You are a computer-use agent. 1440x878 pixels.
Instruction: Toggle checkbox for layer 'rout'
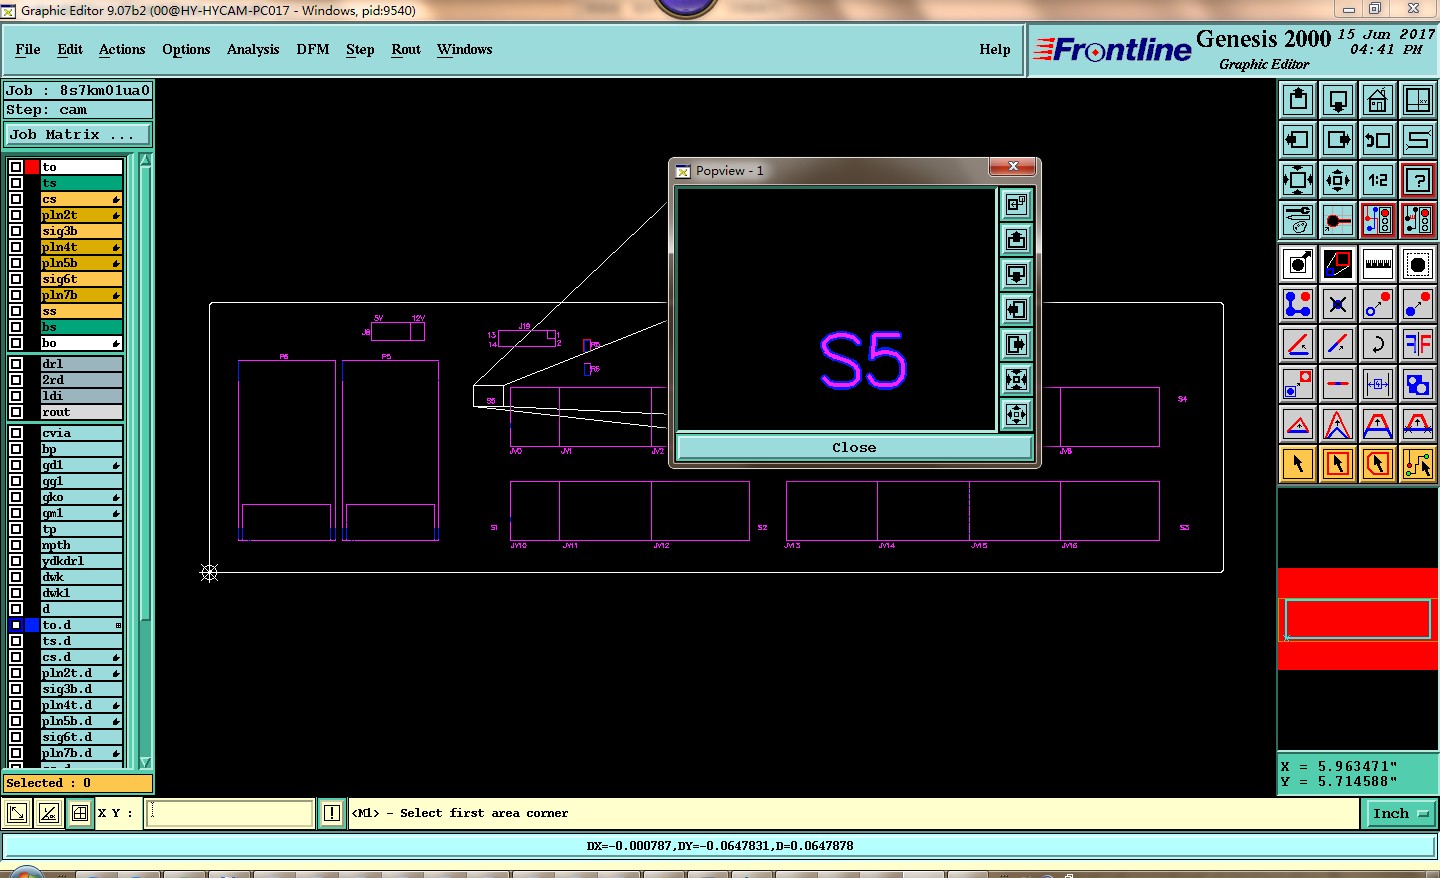pyautogui.click(x=16, y=412)
